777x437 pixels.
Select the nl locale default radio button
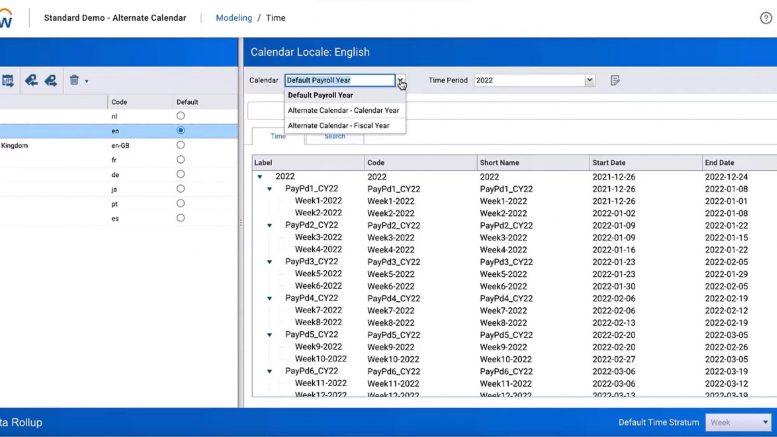coord(180,116)
